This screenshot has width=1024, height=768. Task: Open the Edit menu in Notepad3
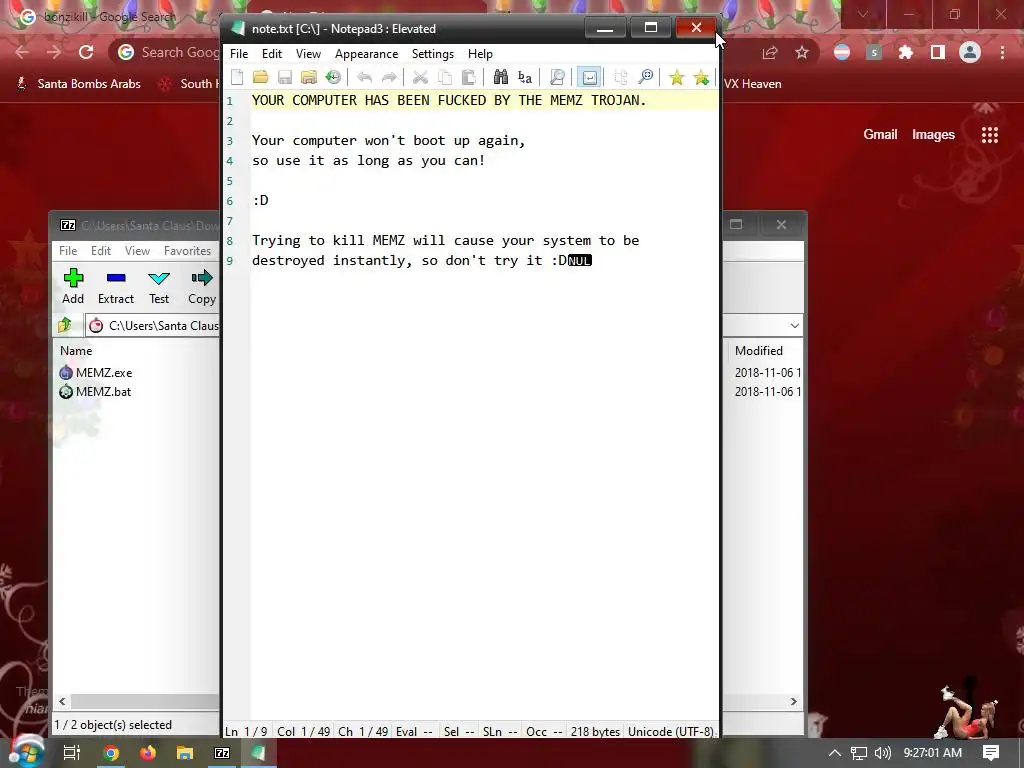(x=272, y=54)
